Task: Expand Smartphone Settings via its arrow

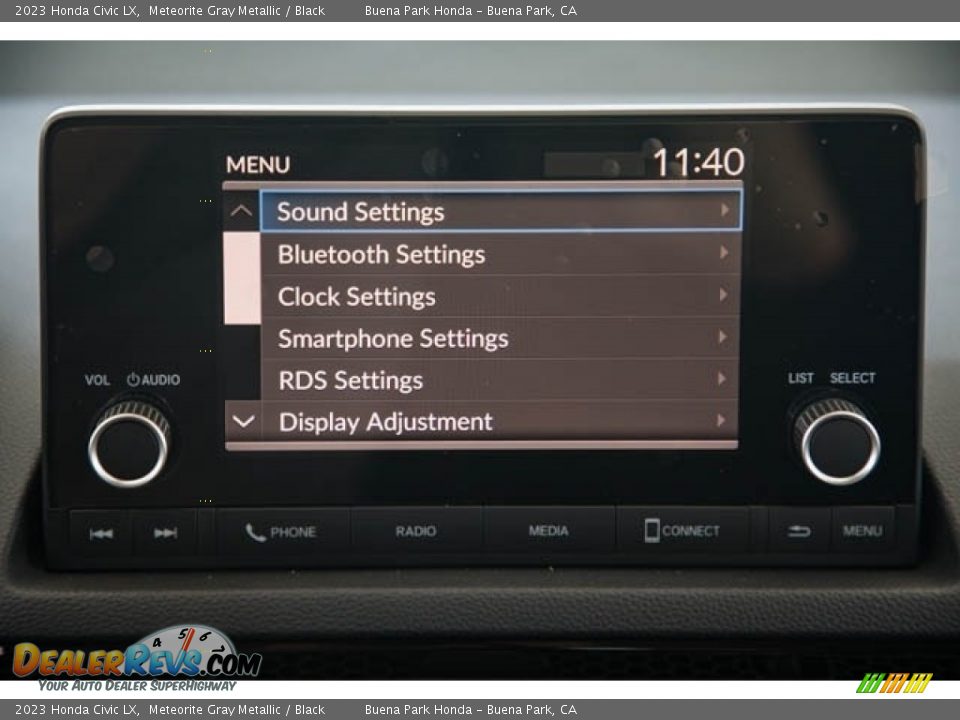Action: 724,337
